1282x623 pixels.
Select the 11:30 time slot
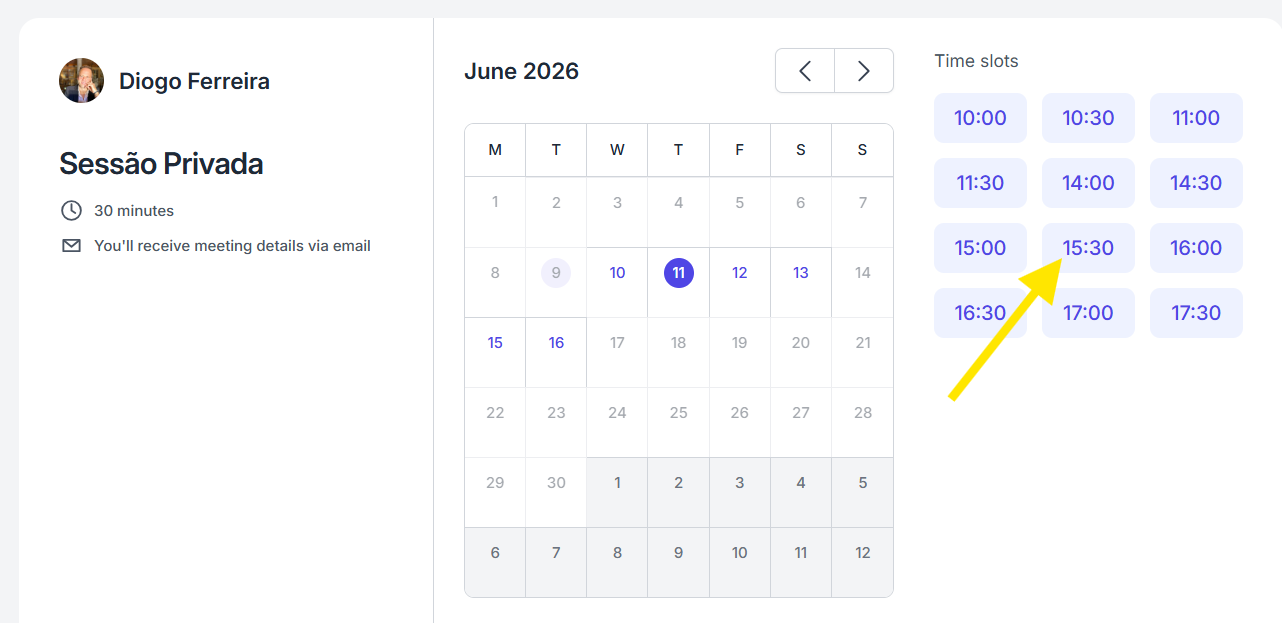coord(980,183)
